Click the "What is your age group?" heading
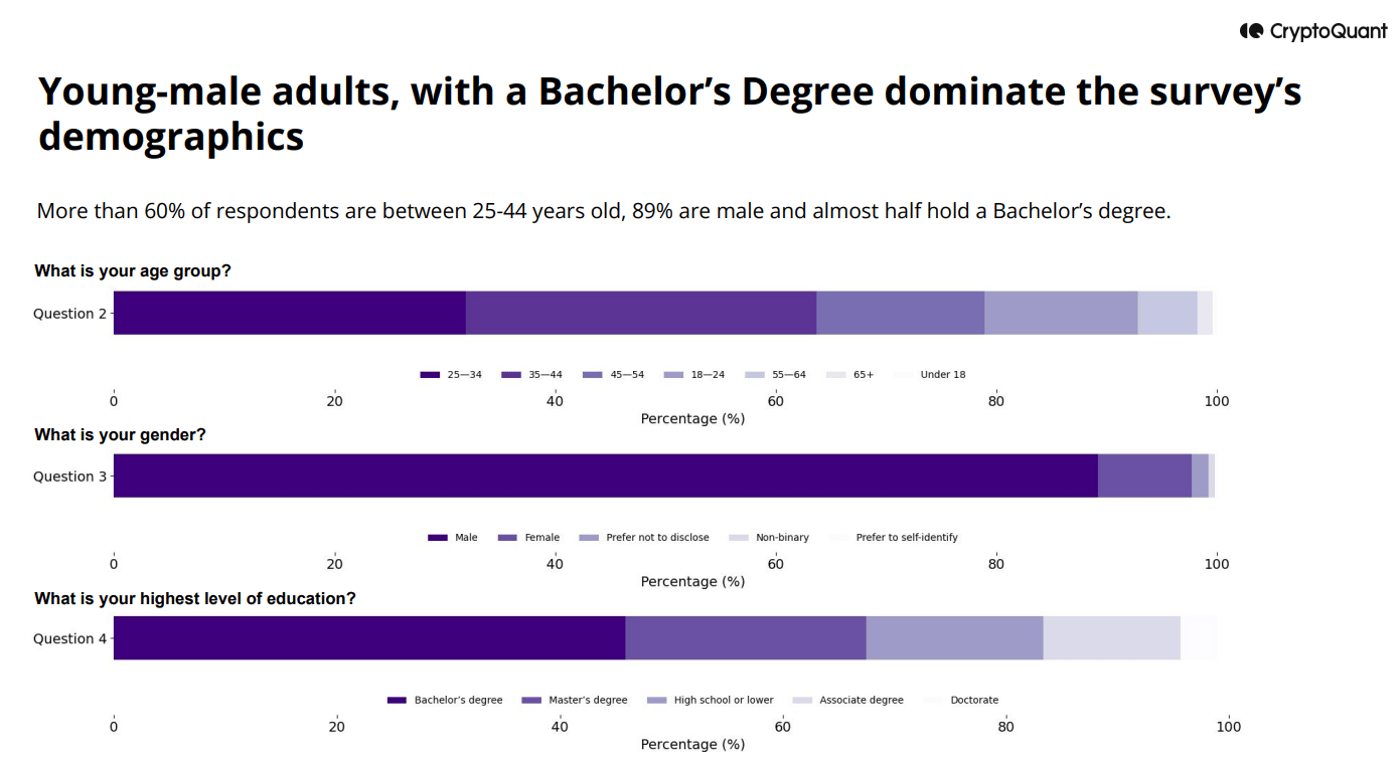The width and height of the screenshot is (1400, 759). [133, 271]
